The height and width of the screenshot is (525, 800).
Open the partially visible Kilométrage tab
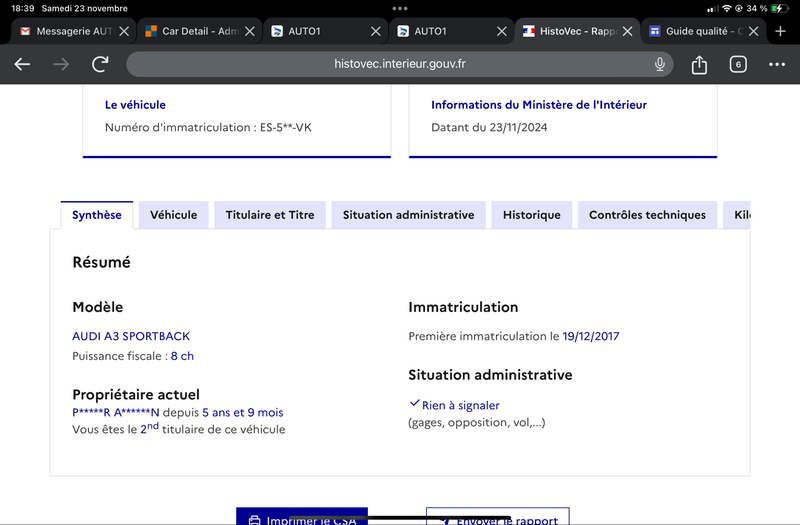(x=737, y=215)
